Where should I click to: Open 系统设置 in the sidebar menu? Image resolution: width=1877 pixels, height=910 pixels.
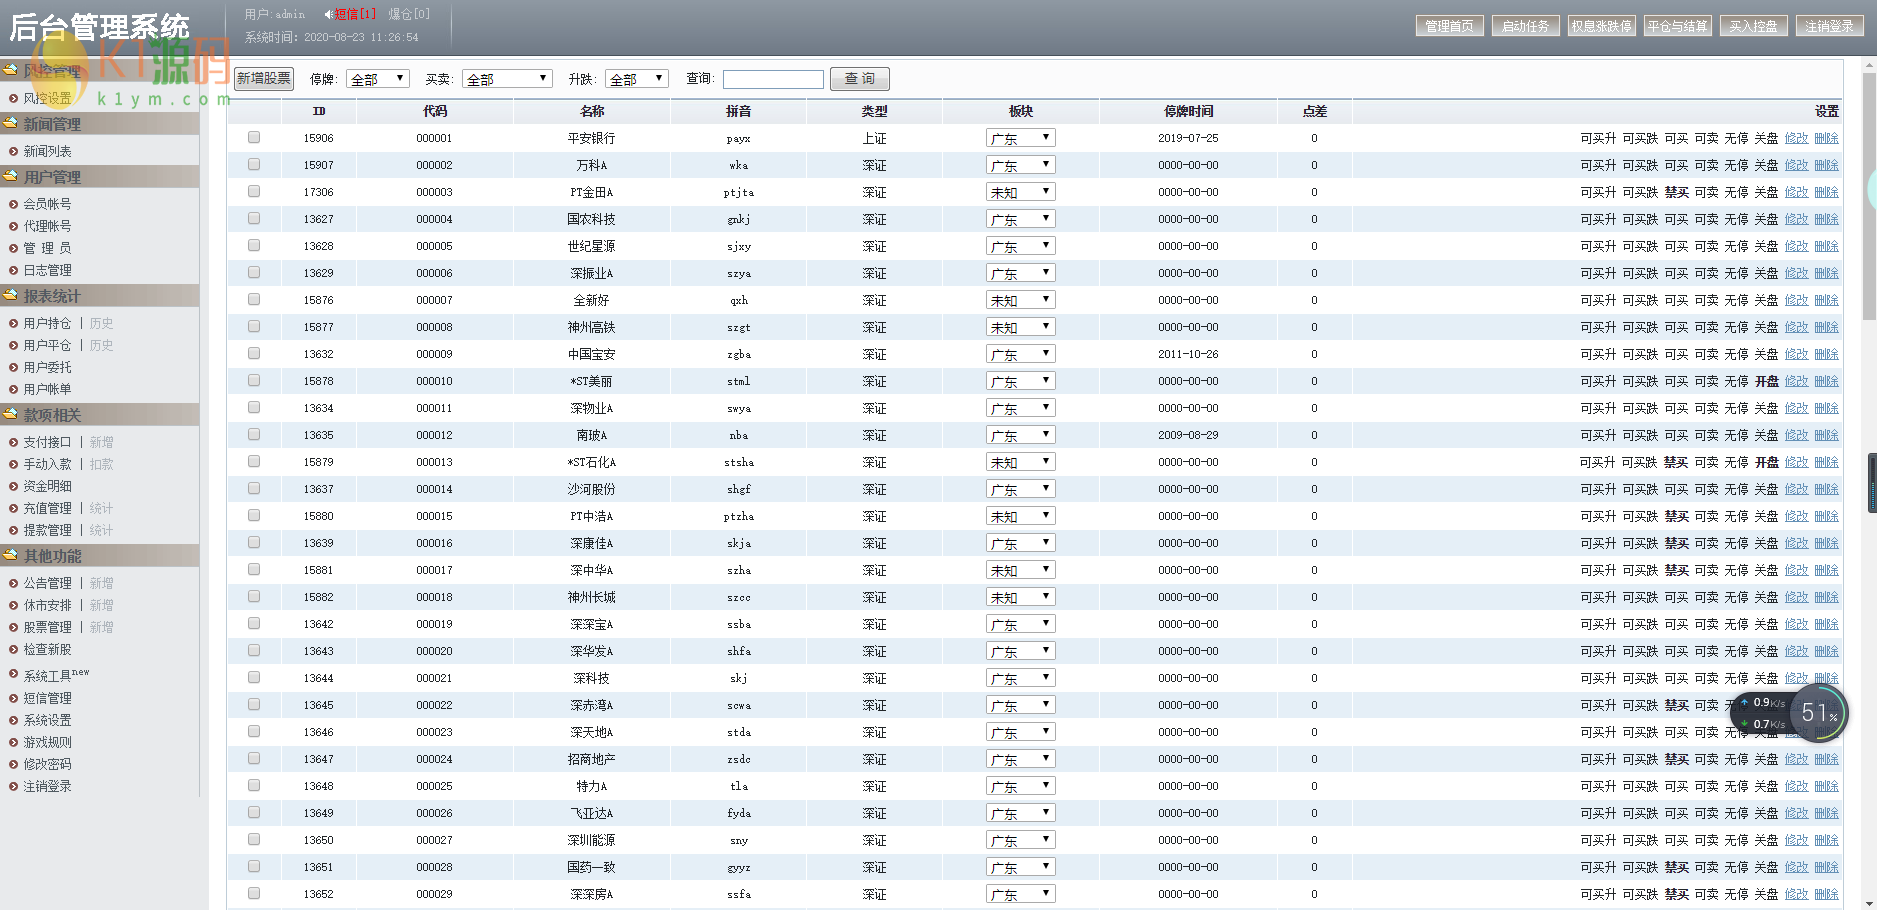(47, 720)
